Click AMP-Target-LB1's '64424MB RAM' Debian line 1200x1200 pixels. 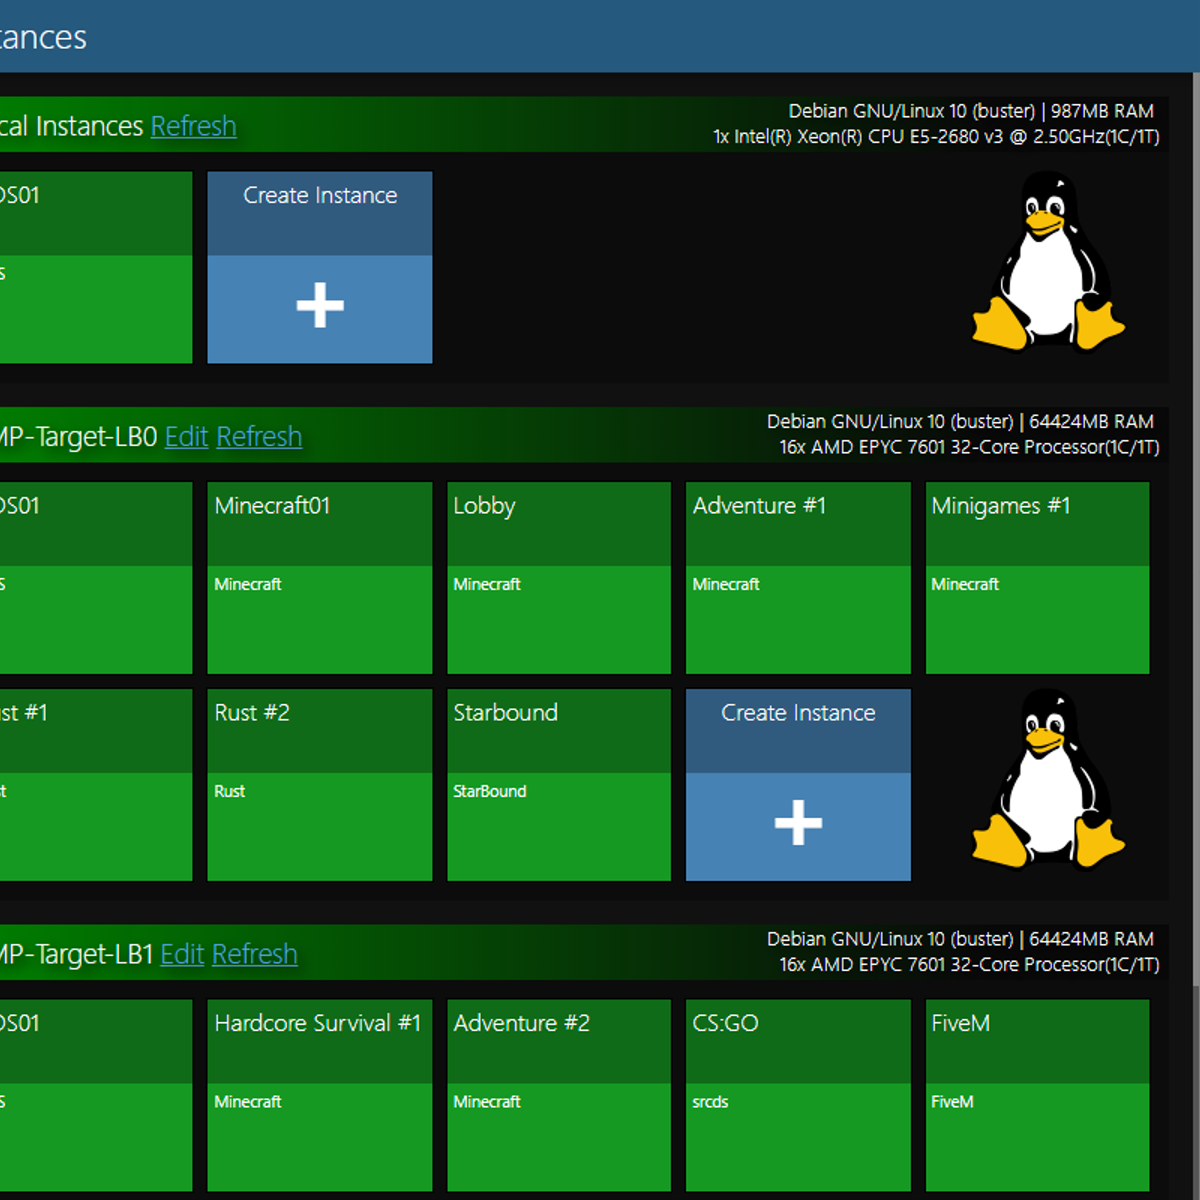tap(960, 939)
